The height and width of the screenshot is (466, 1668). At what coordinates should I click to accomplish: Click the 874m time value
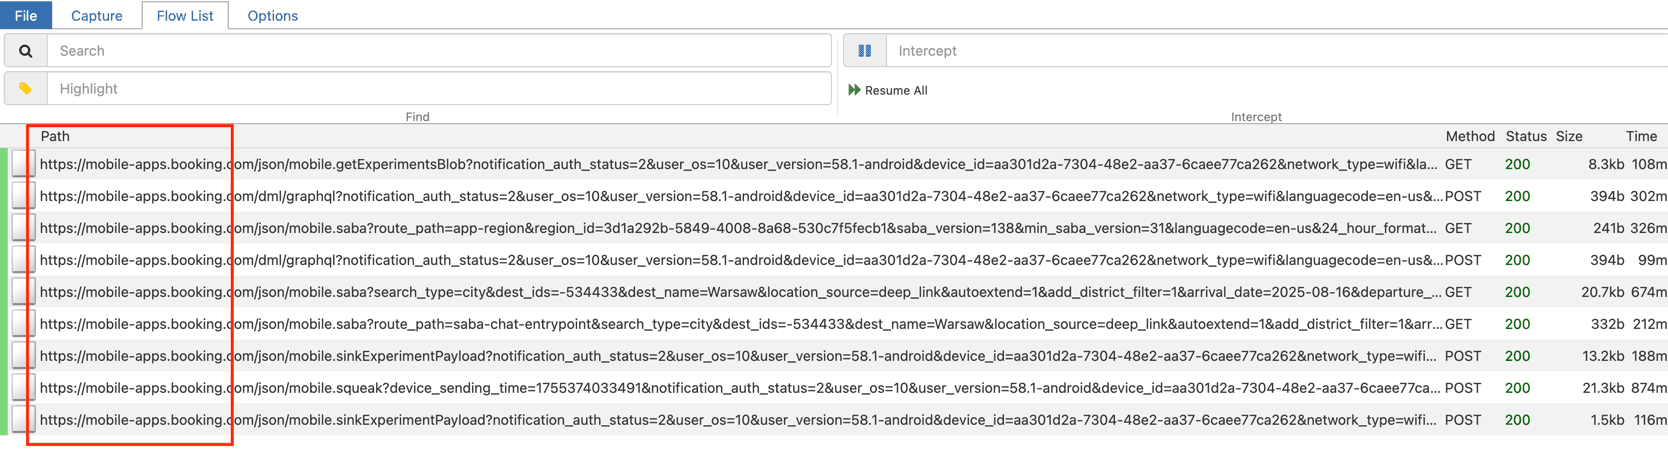(x=1649, y=388)
